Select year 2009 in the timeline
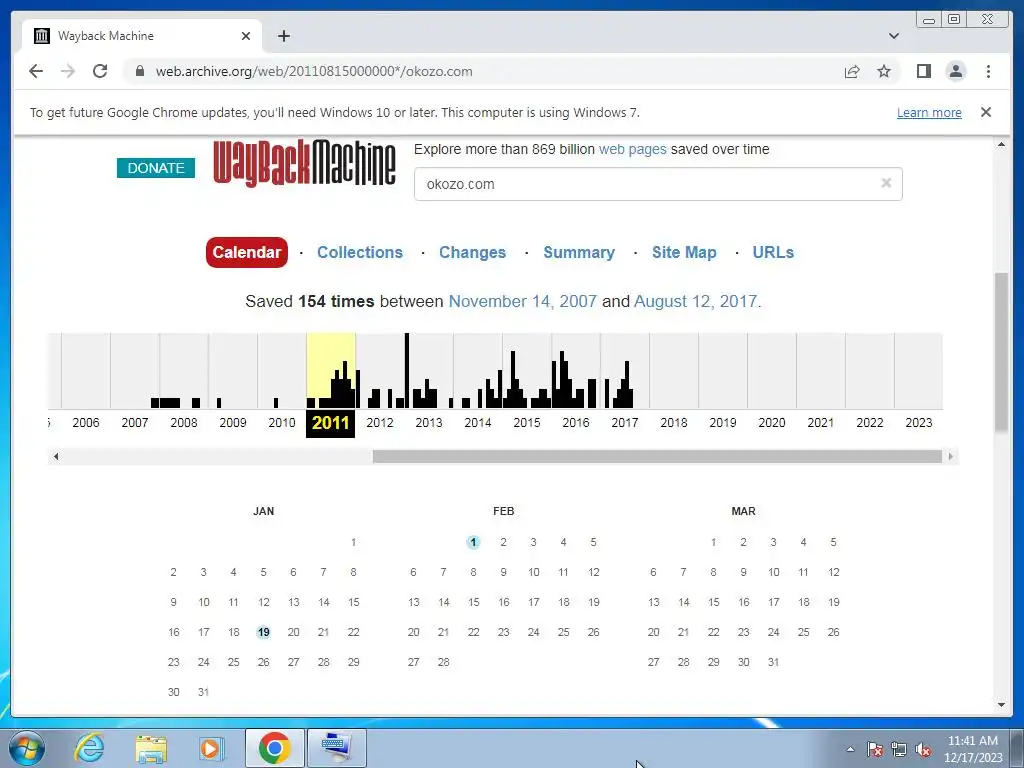 (x=232, y=423)
